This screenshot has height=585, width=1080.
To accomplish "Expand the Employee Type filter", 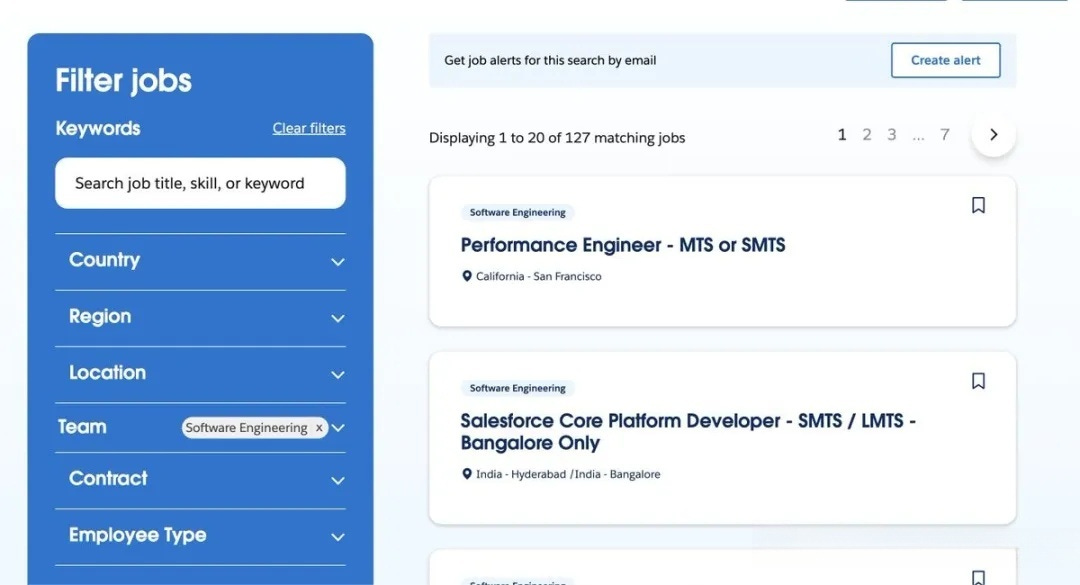I will coord(200,536).
